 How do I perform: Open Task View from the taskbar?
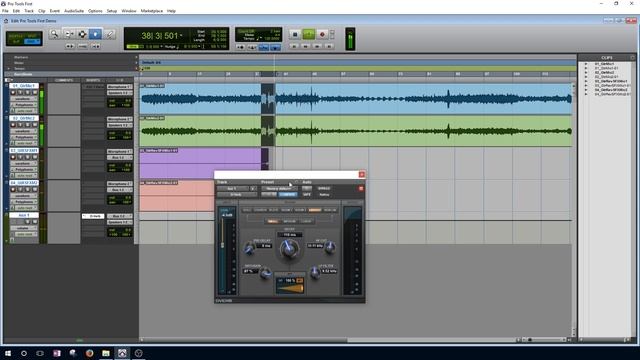(40, 353)
